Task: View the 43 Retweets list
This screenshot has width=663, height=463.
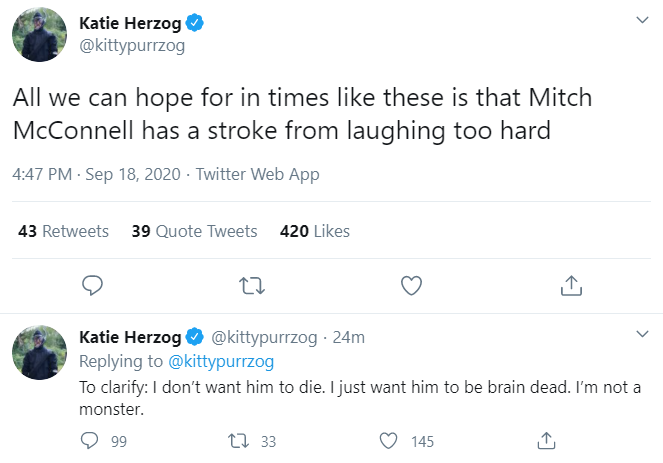Action: point(63,231)
